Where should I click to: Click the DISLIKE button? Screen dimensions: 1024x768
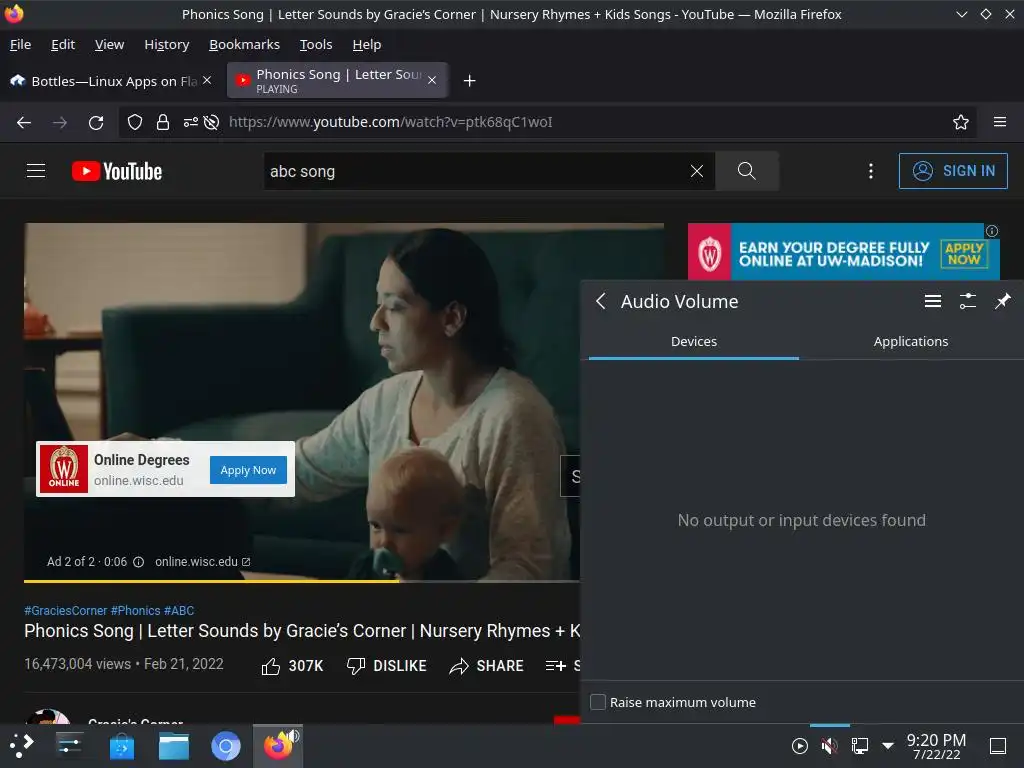pyautogui.click(x=387, y=666)
